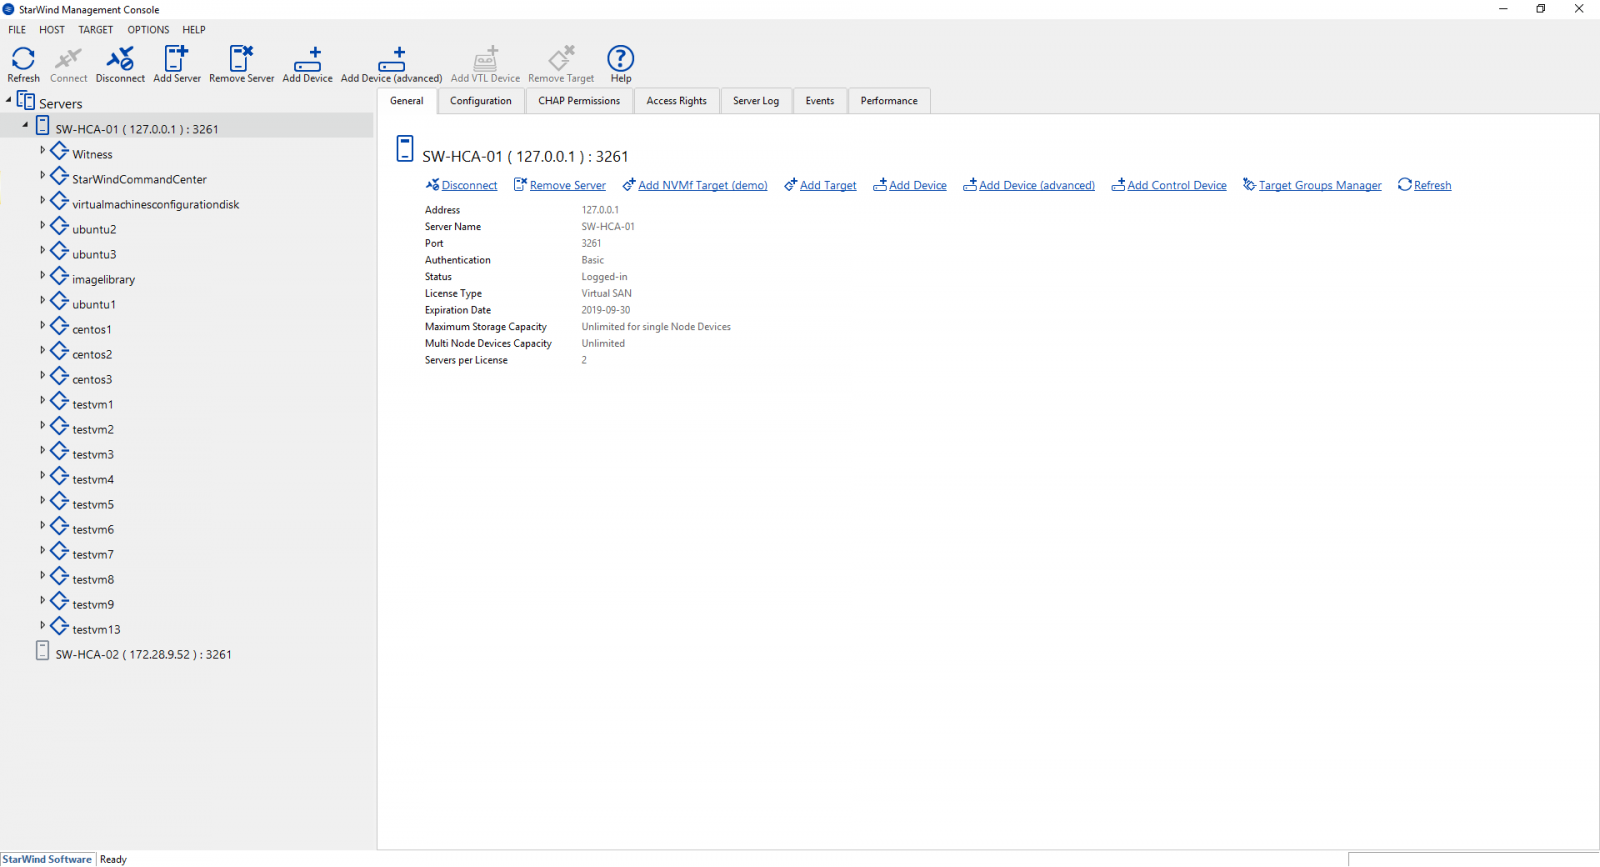Open the TARGET menu
Viewport: 1600px width, 867px height.
click(x=96, y=30)
